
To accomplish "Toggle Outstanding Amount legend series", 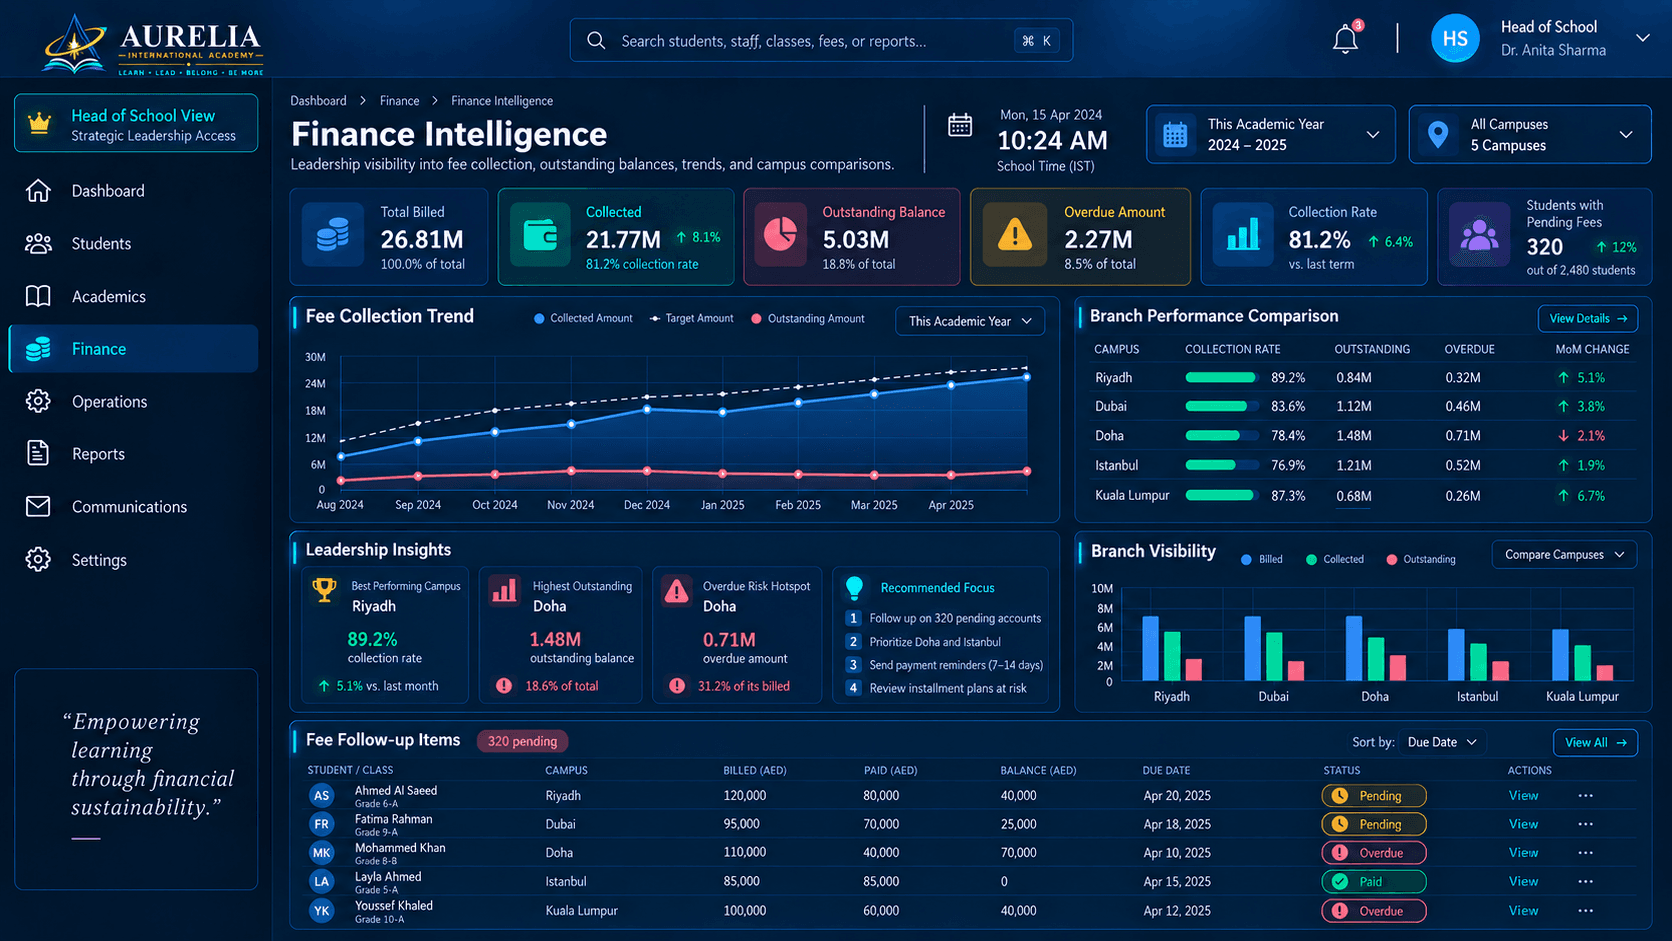I will (x=807, y=318).
